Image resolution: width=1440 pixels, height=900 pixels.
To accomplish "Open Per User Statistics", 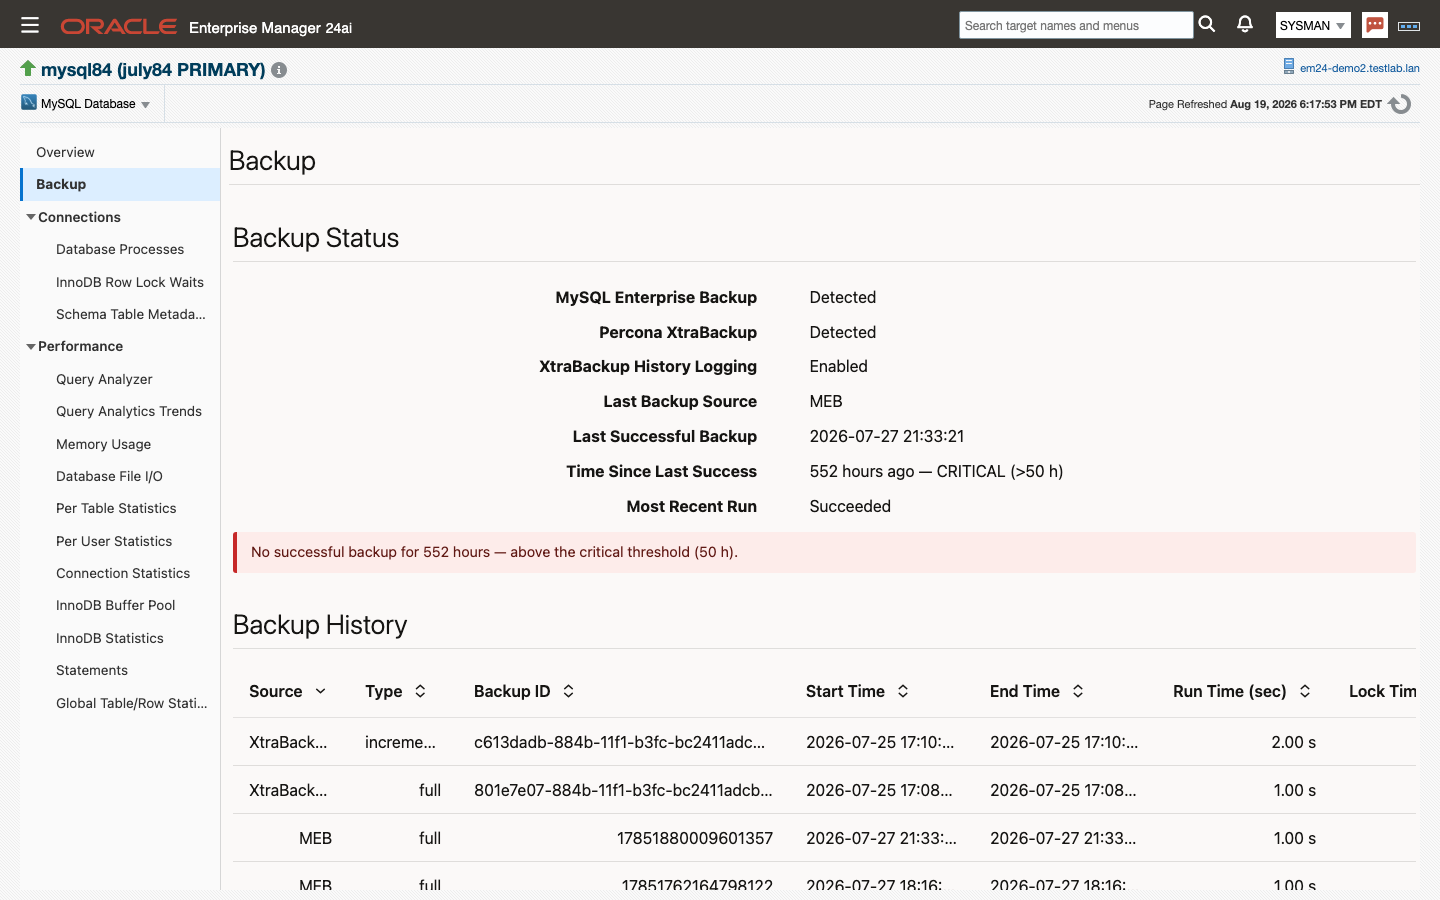I will tap(114, 541).
